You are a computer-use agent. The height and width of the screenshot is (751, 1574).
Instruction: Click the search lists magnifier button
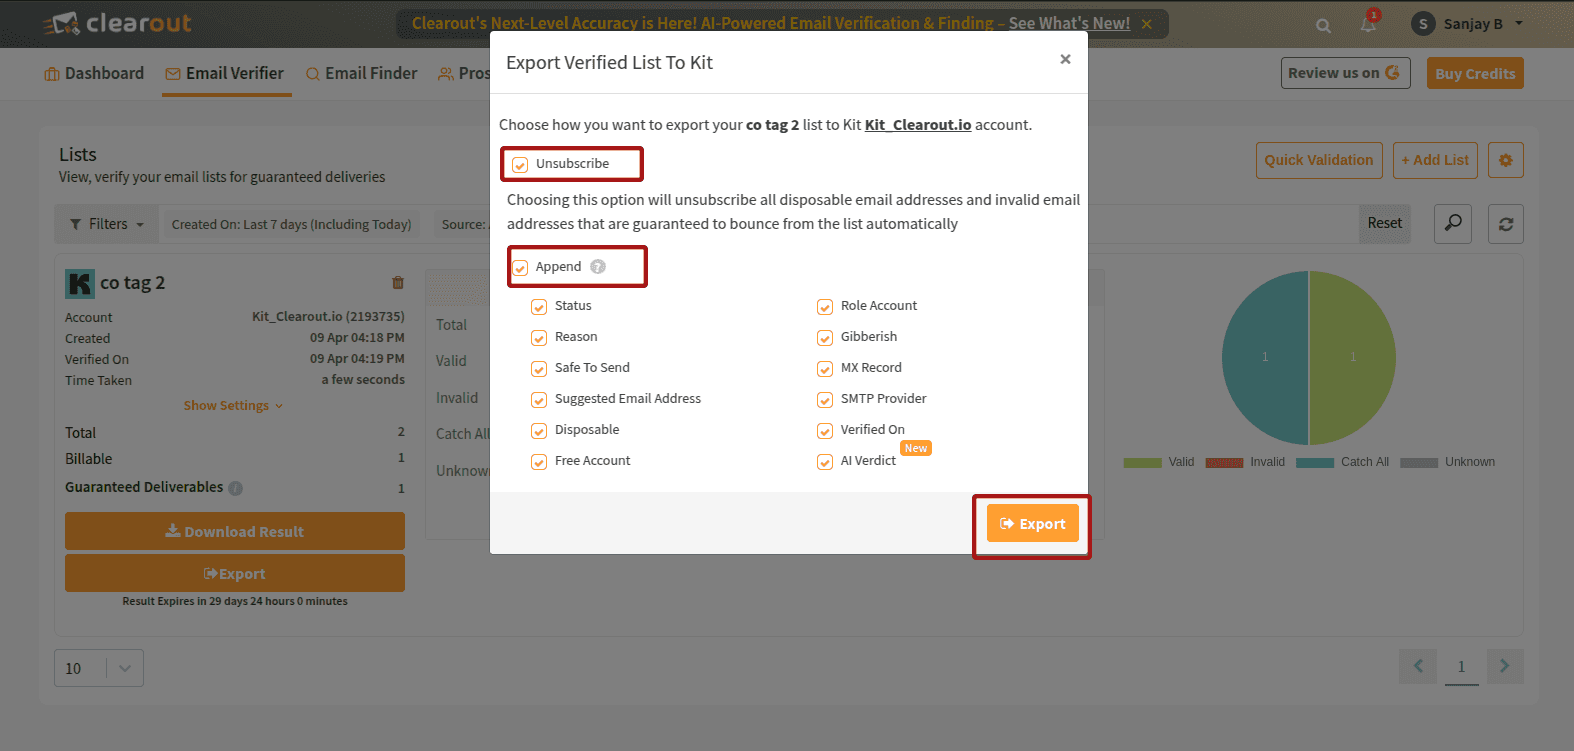[1453, 223]
